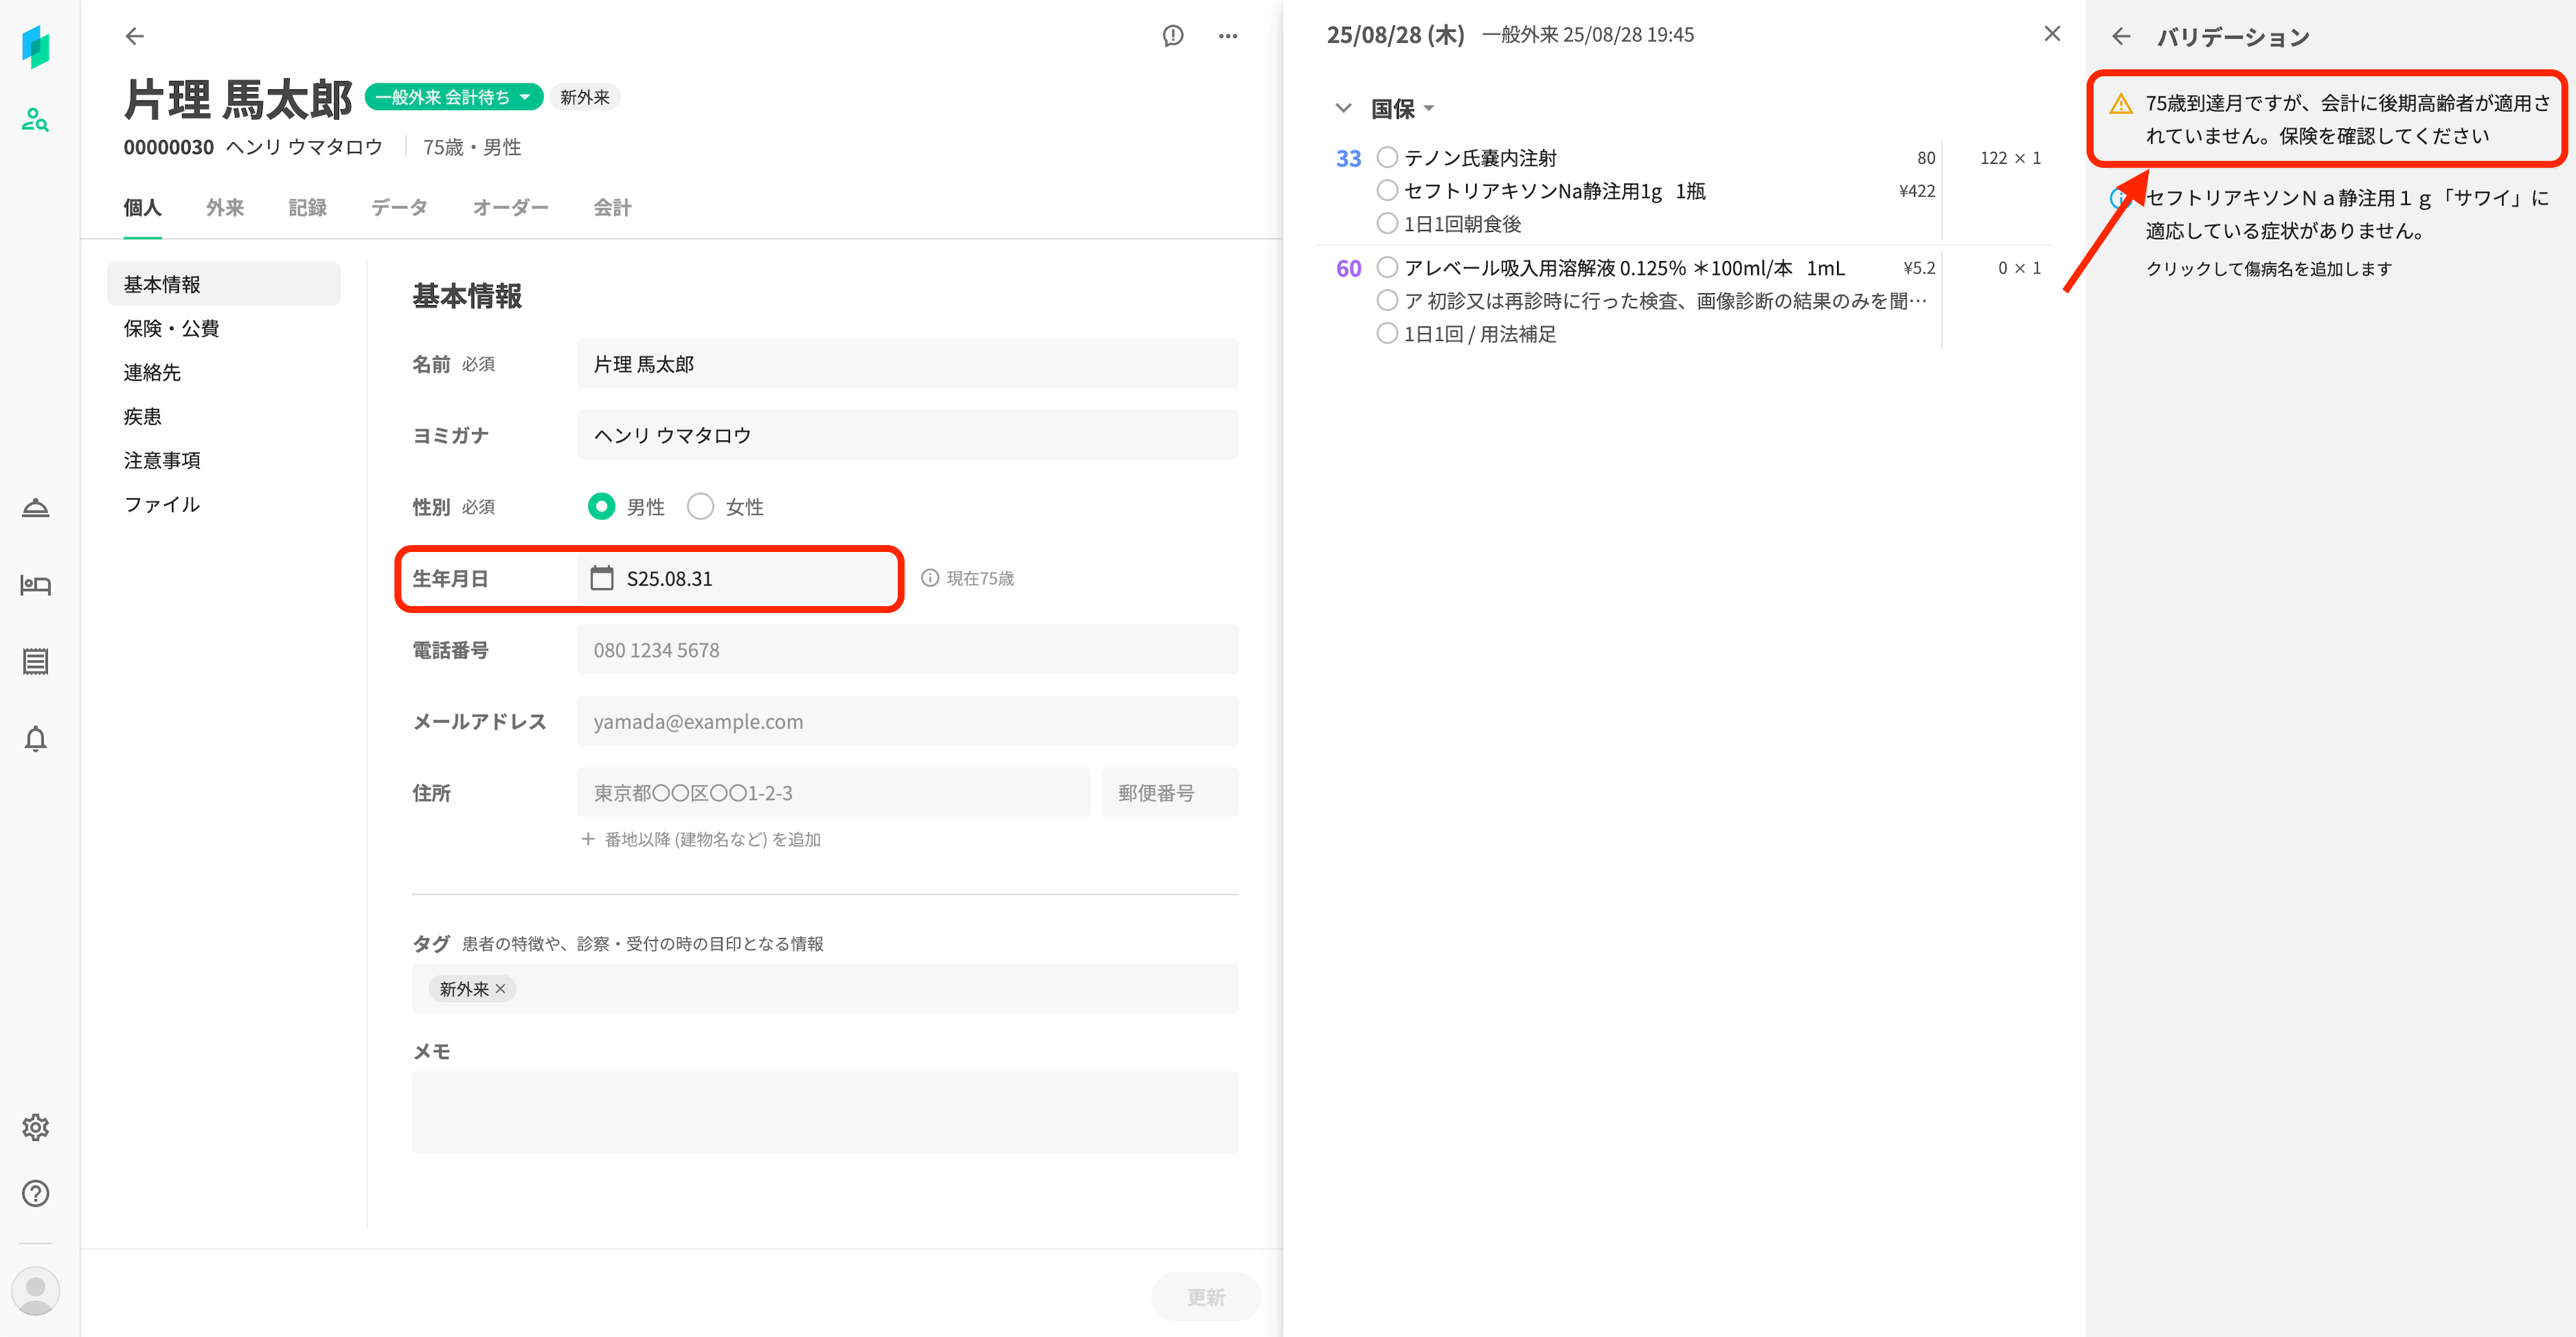
Task: Select the 女性 gender radio button
Action: [700, 507]
